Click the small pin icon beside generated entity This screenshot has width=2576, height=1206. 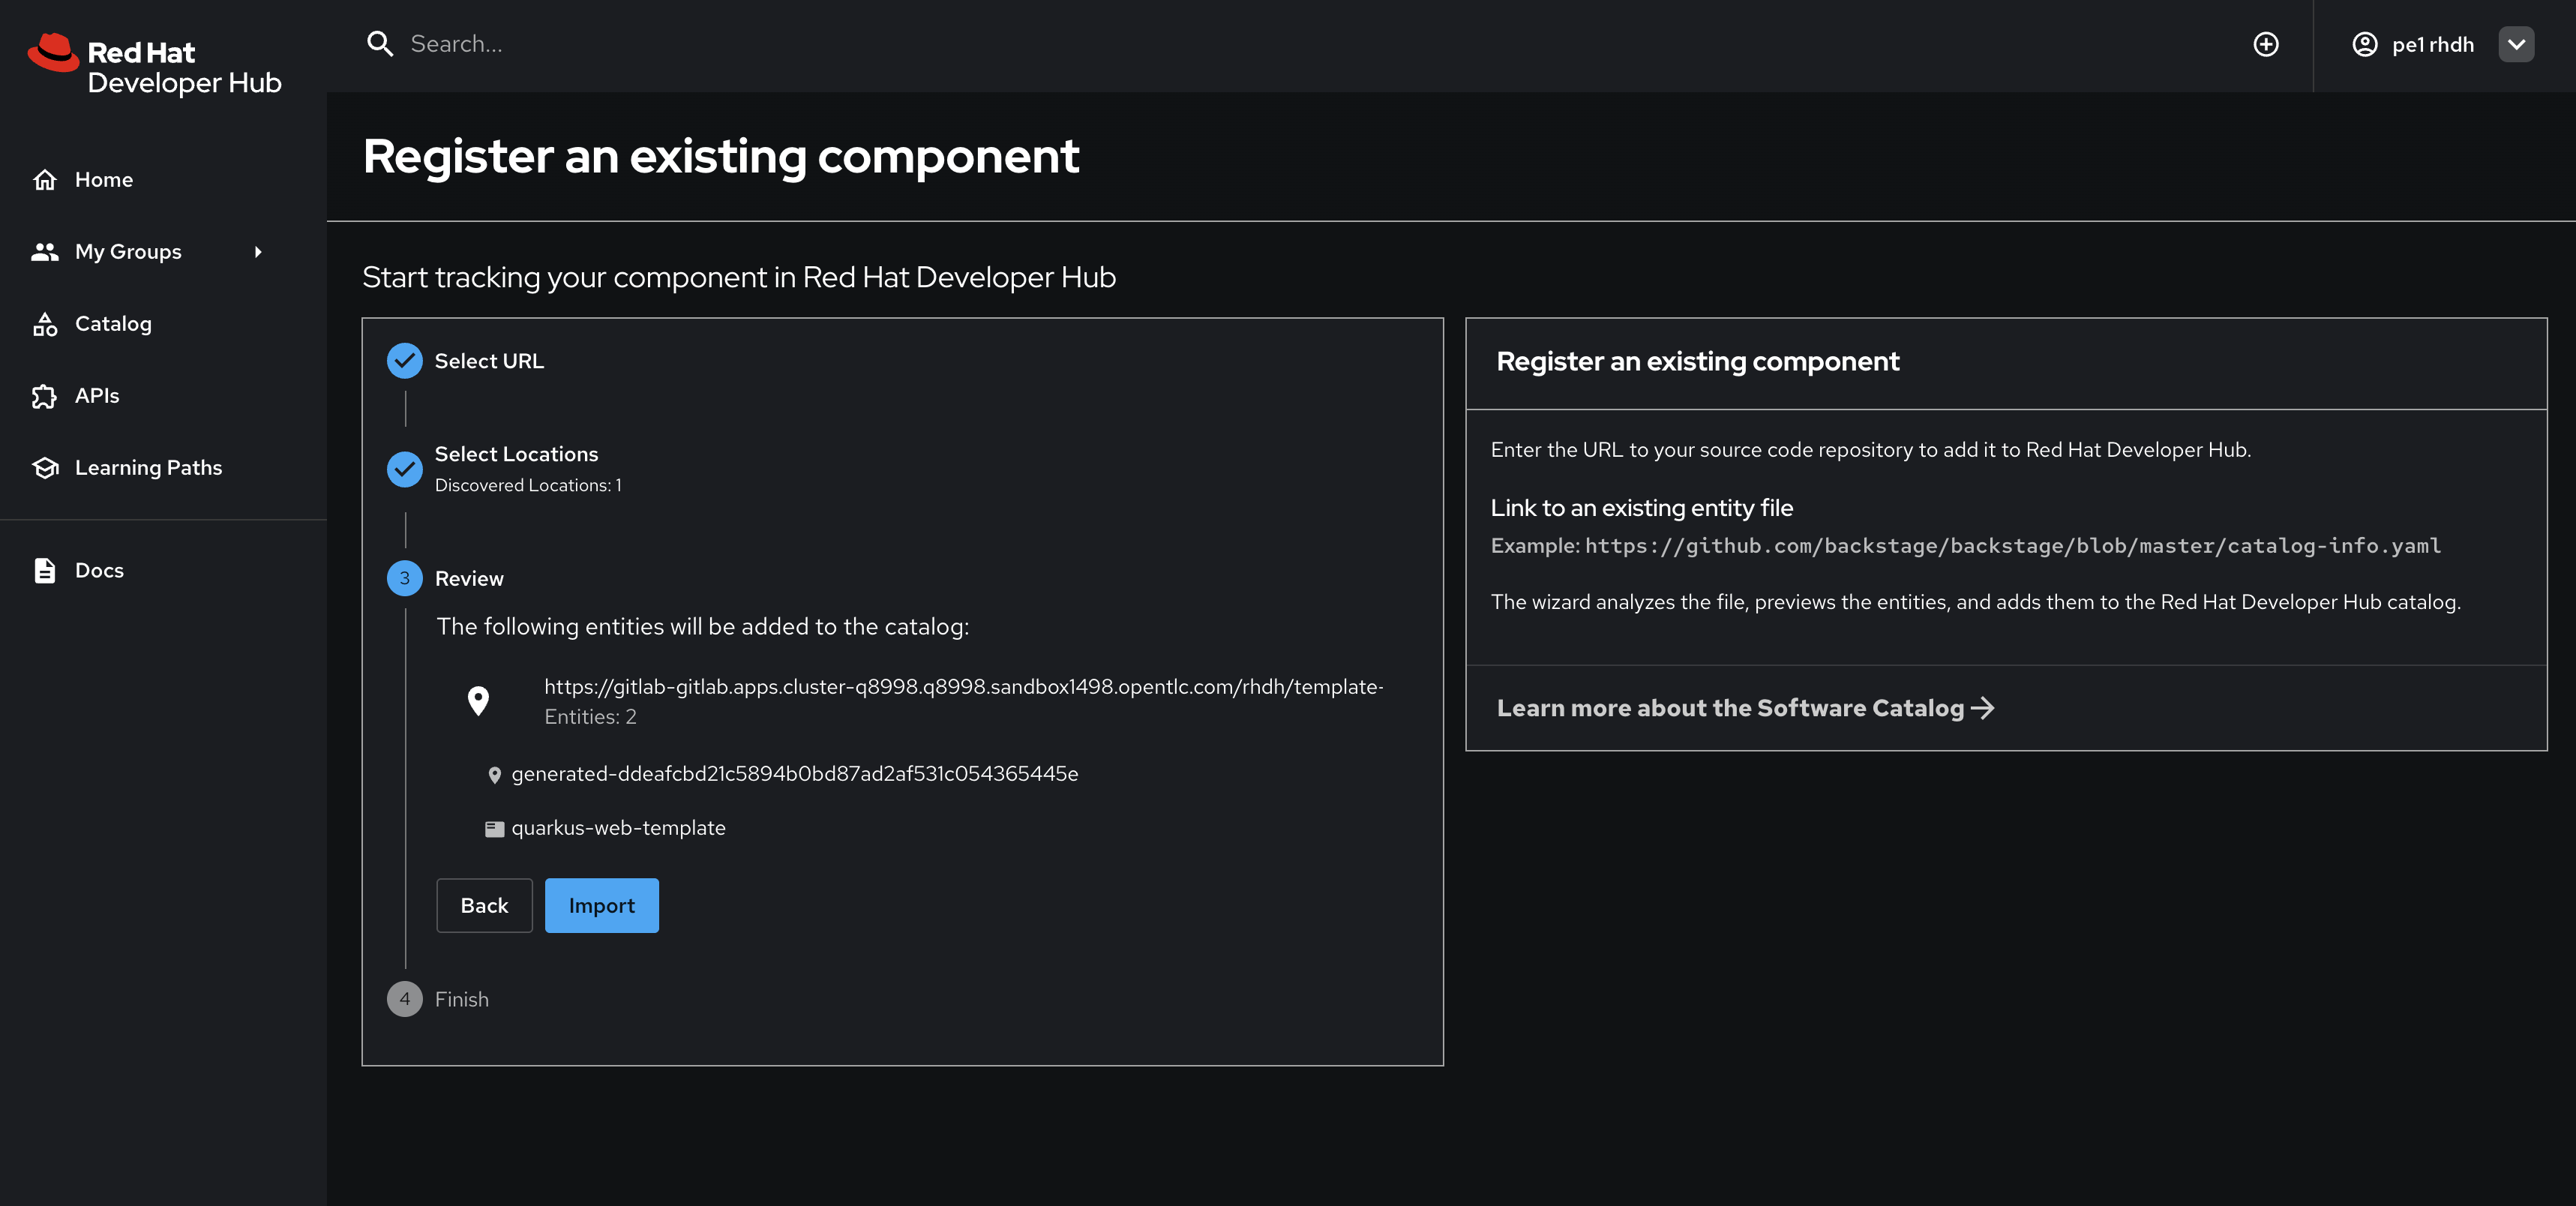[x=494, y=775]
